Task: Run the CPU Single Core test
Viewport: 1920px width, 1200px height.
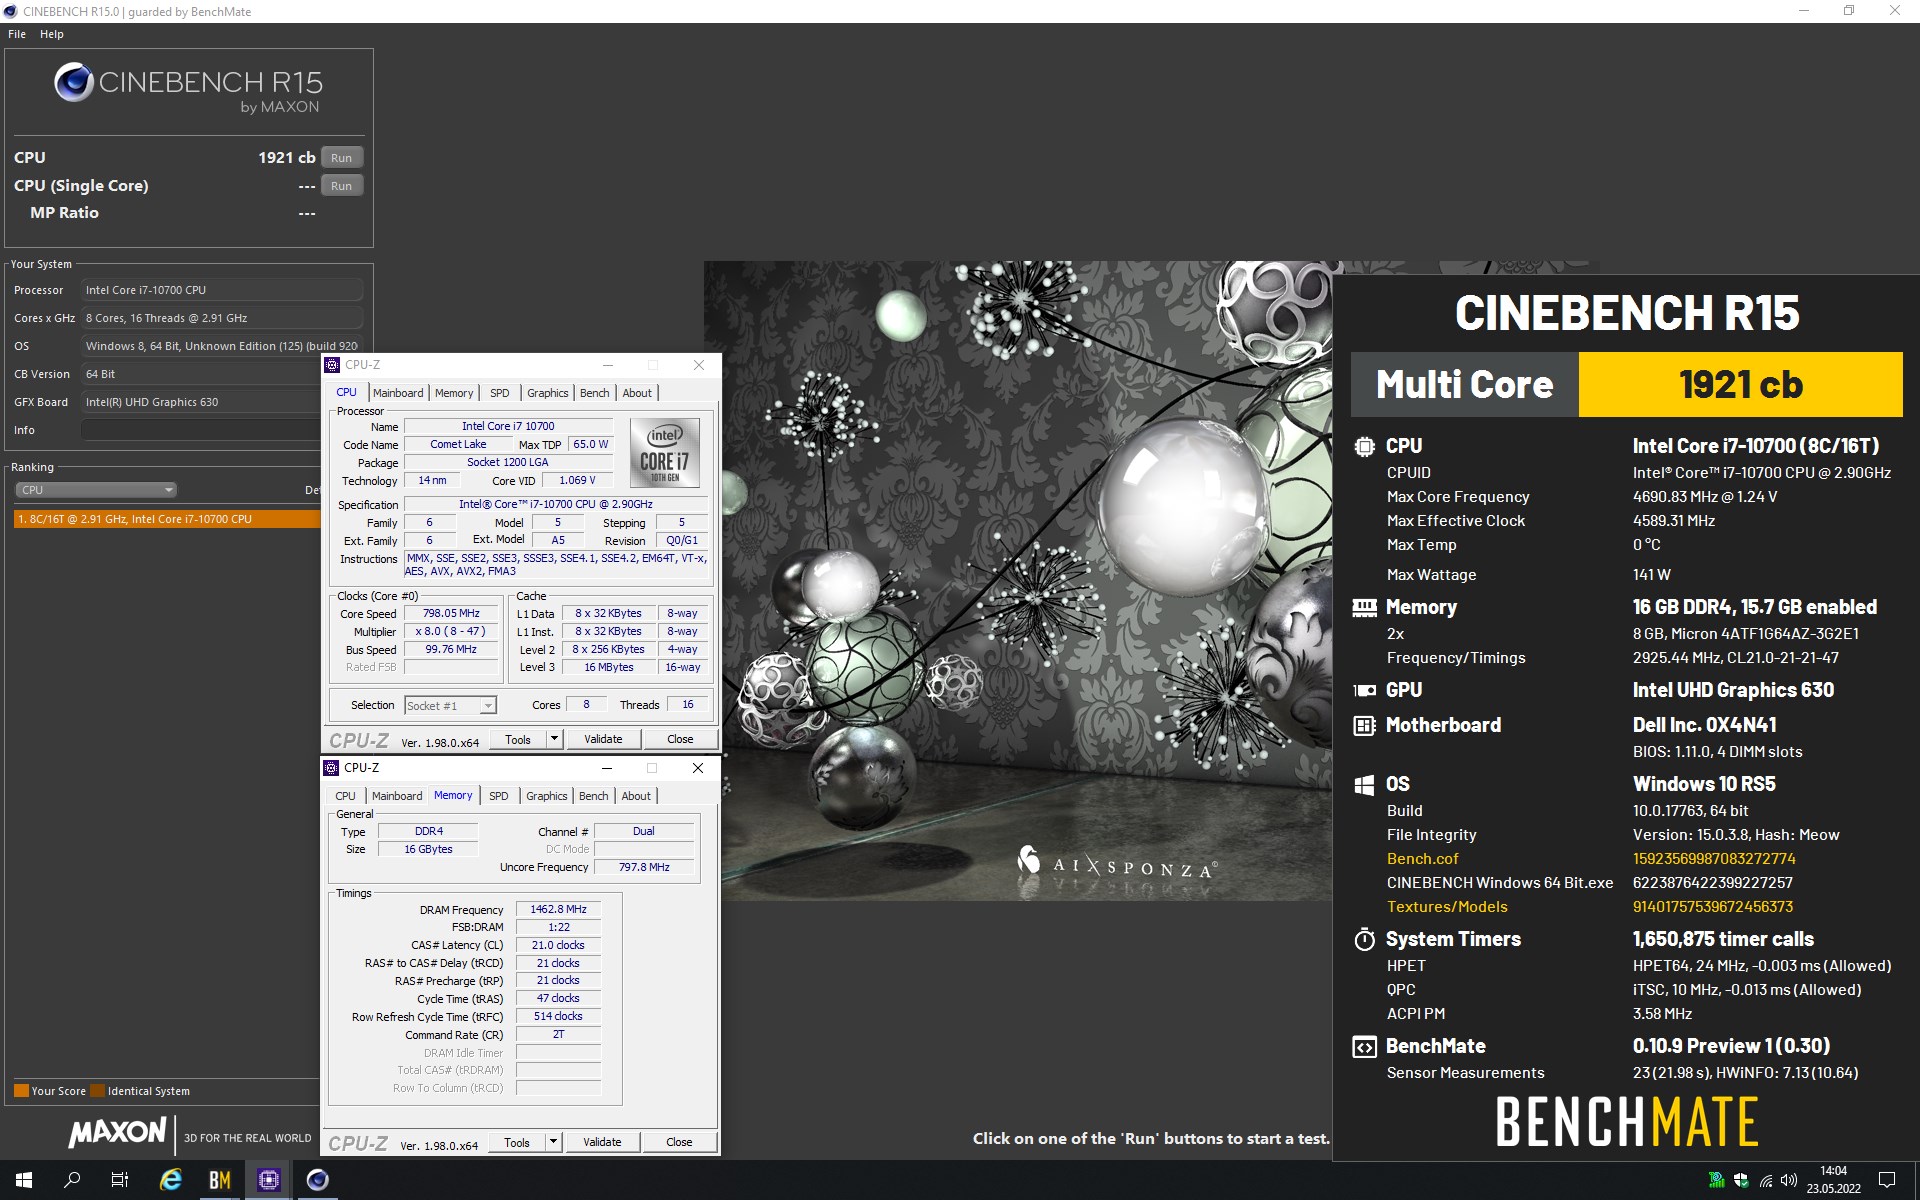Action: (x=342, y=186)
